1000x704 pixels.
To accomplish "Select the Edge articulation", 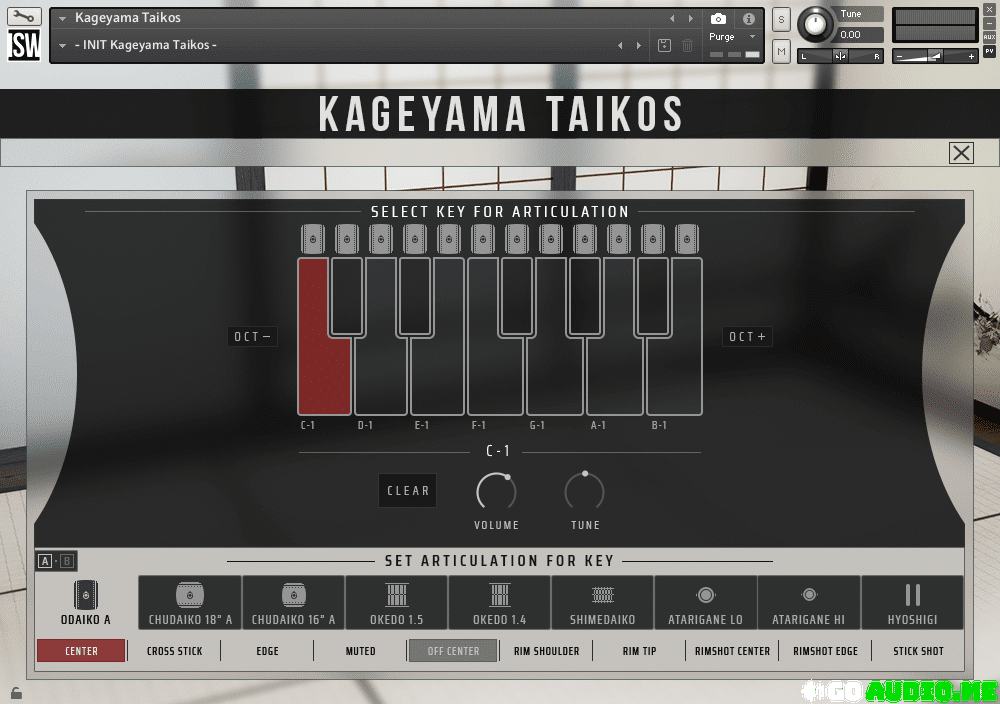I will pyautogui.click(x=267, y=651).
